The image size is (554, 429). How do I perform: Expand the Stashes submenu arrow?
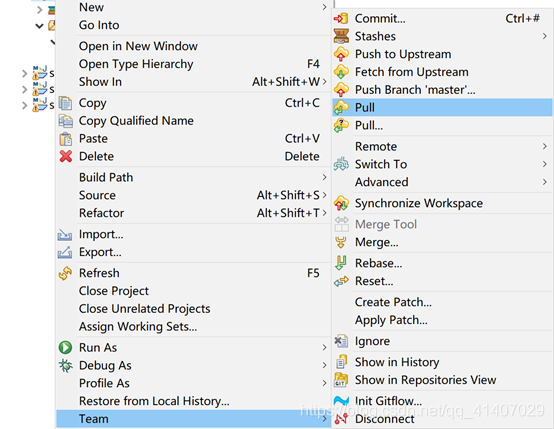point(545,36)
